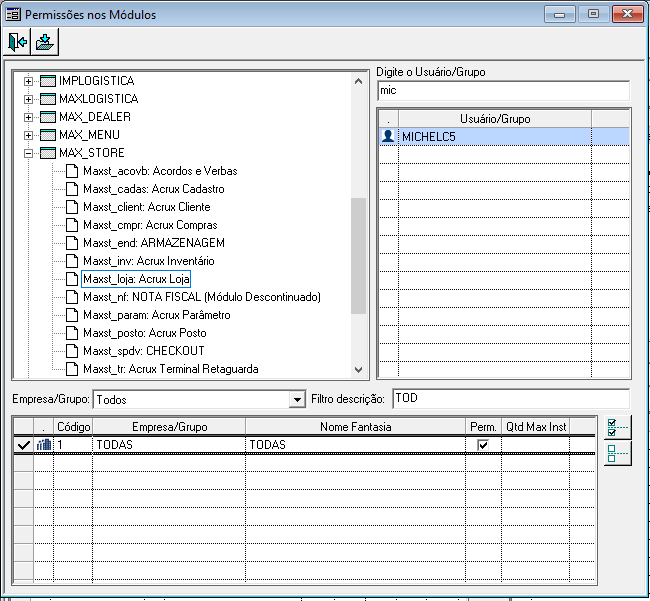Expand the MAXLOGISTICA tree node
Screen dimensions: 650x601
(28, 99)
